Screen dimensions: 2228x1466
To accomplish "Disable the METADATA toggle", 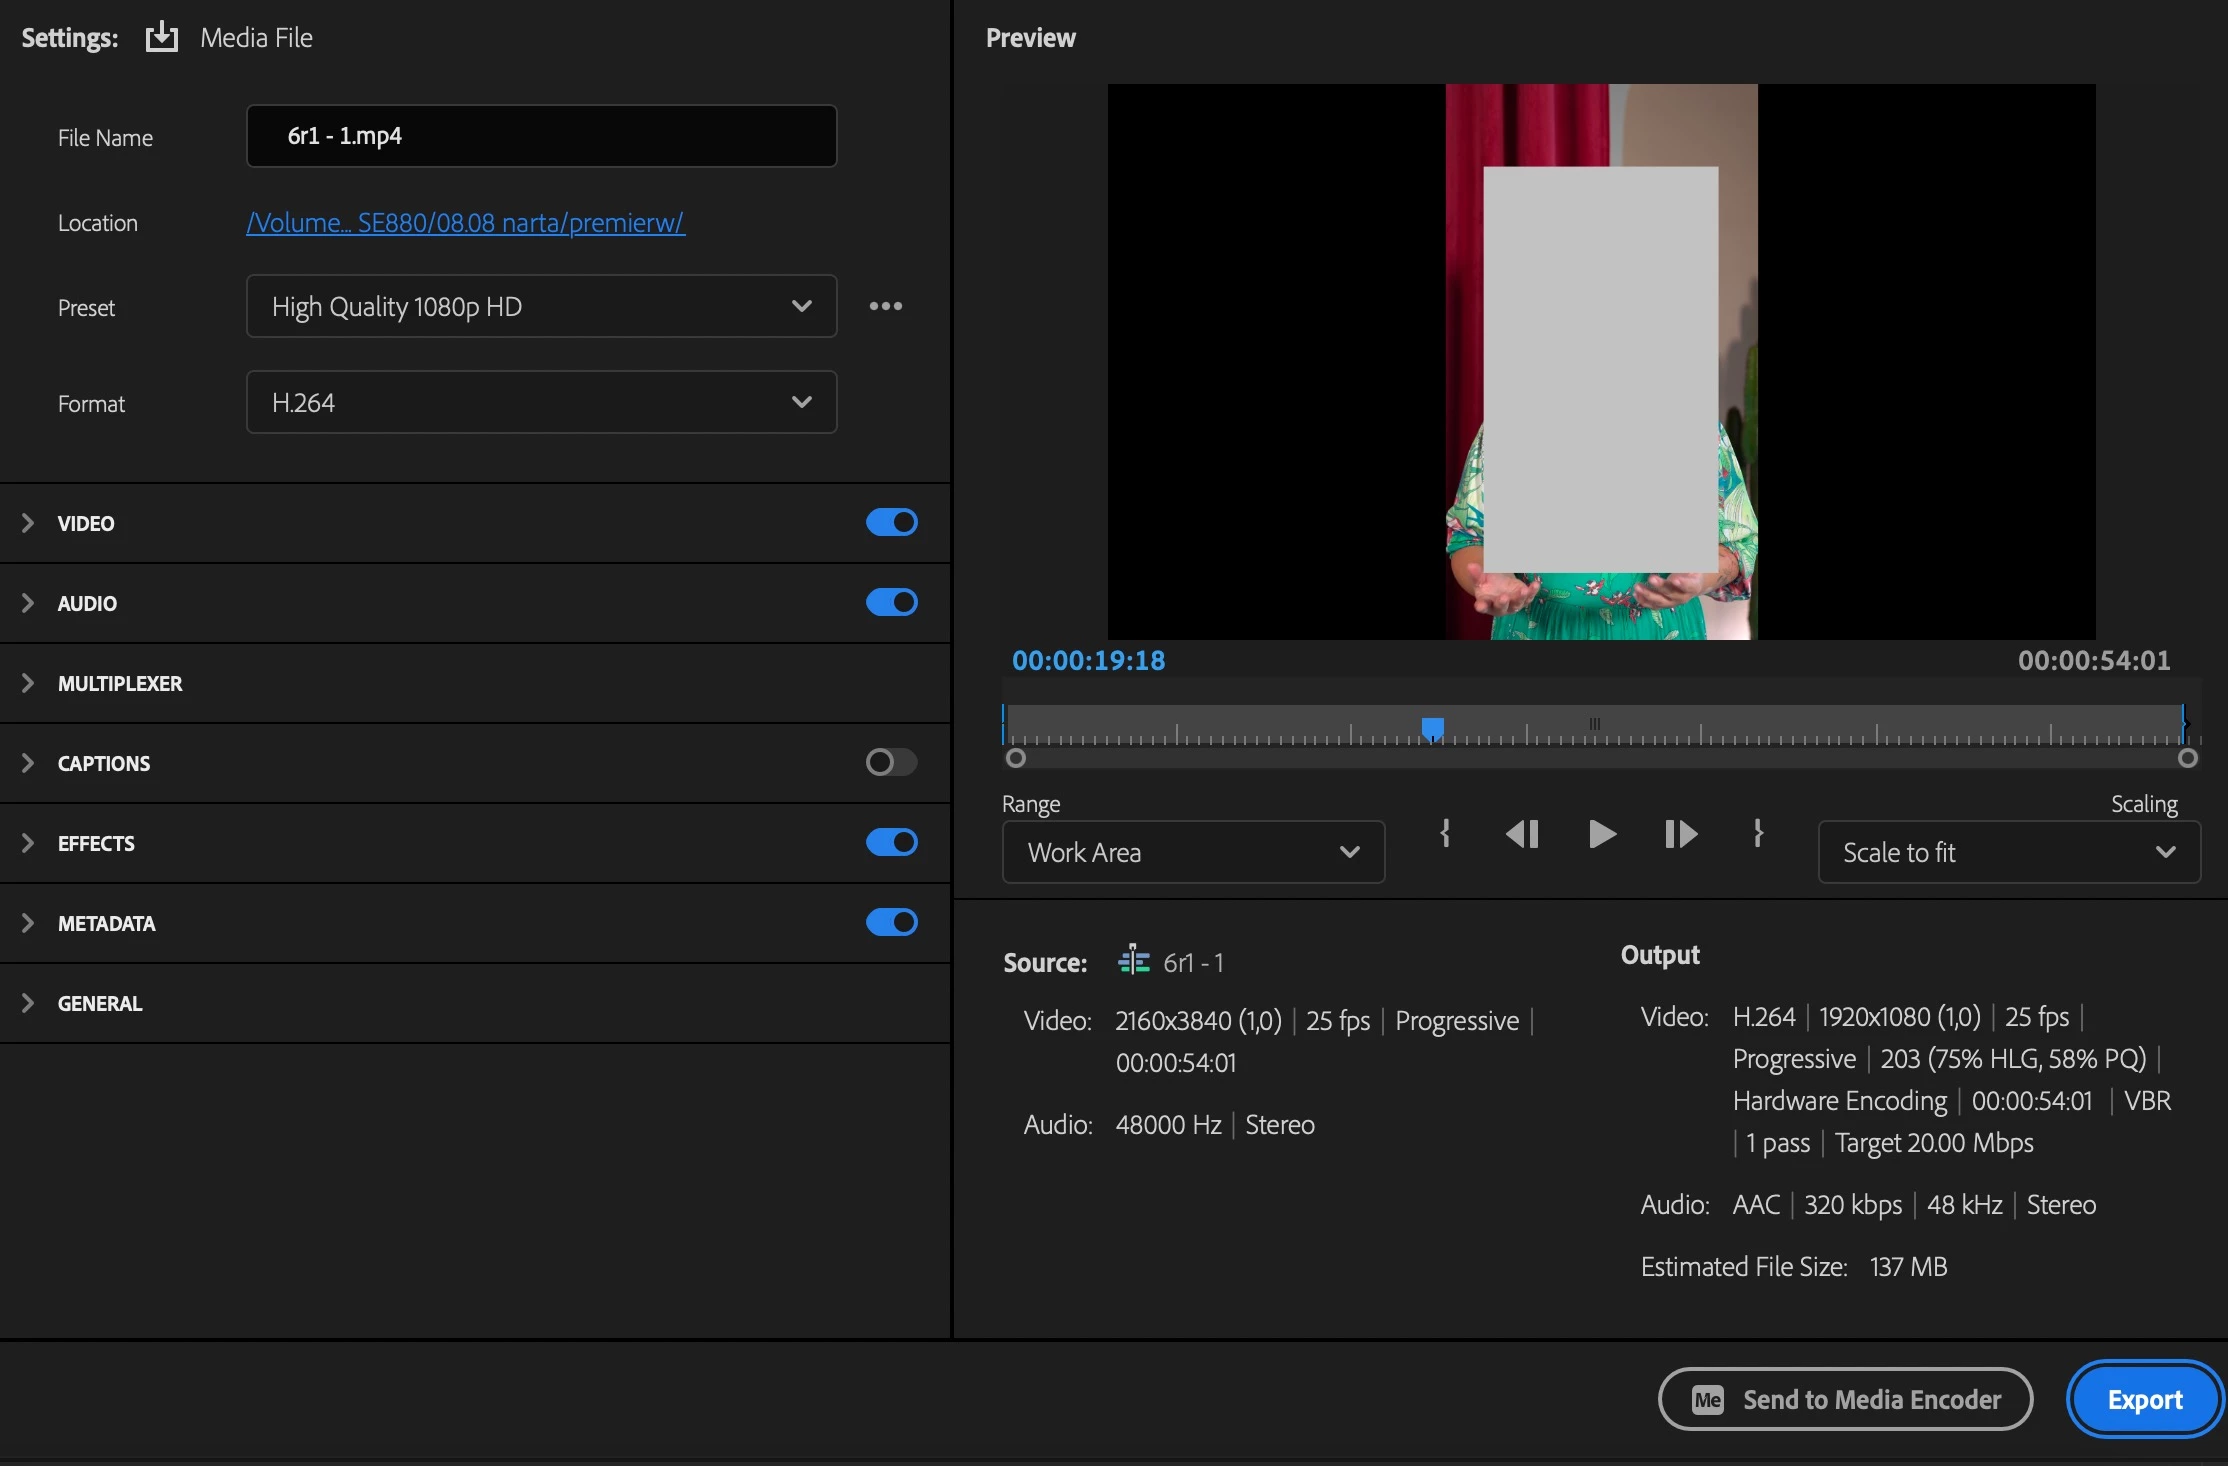I will tap(891, 922).
